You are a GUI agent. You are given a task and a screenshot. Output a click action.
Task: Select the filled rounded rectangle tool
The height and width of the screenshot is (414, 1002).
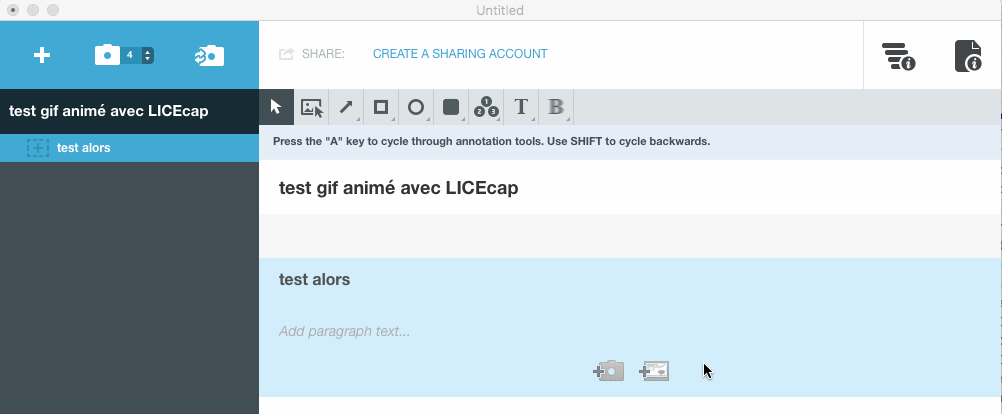click(451, 107)
